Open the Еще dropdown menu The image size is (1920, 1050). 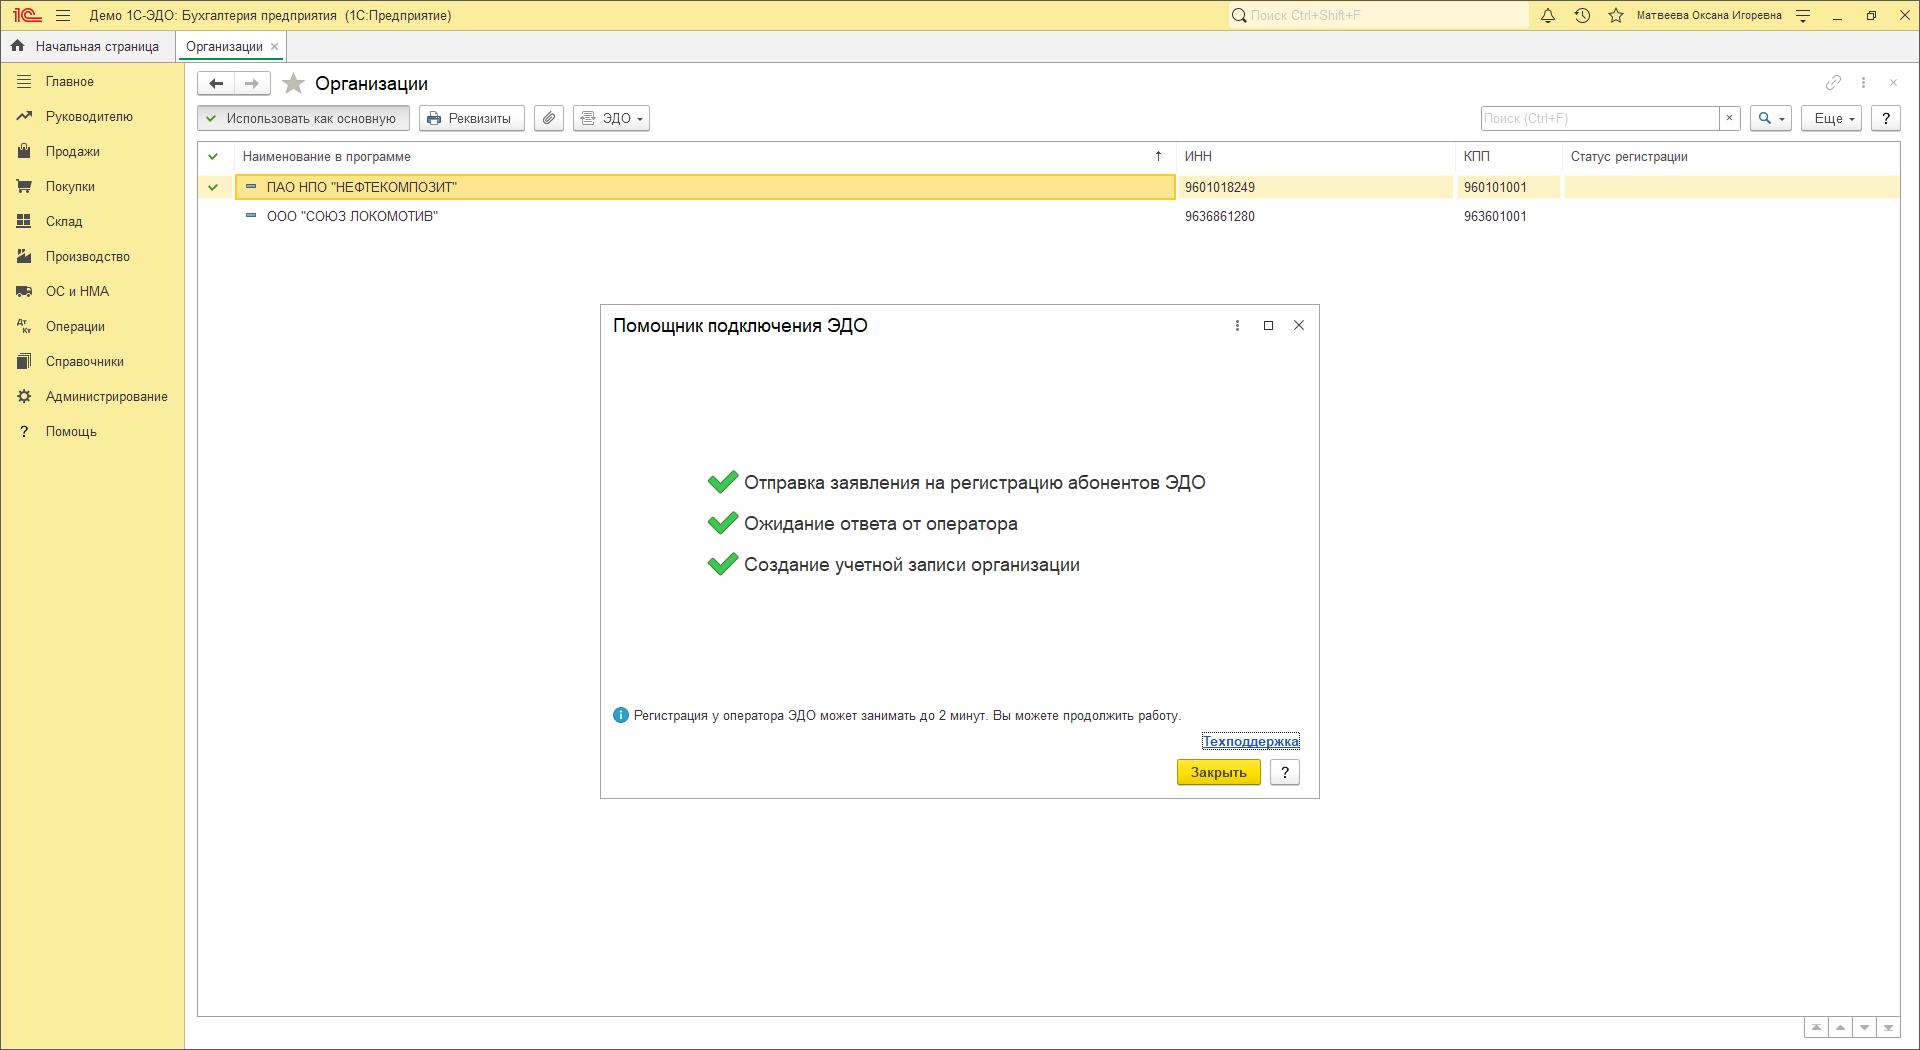tap(1831, 119)
